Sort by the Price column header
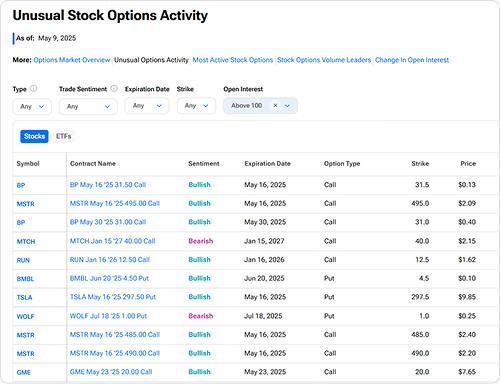This screenshot has width=500, height=384. tap(468, 164)
